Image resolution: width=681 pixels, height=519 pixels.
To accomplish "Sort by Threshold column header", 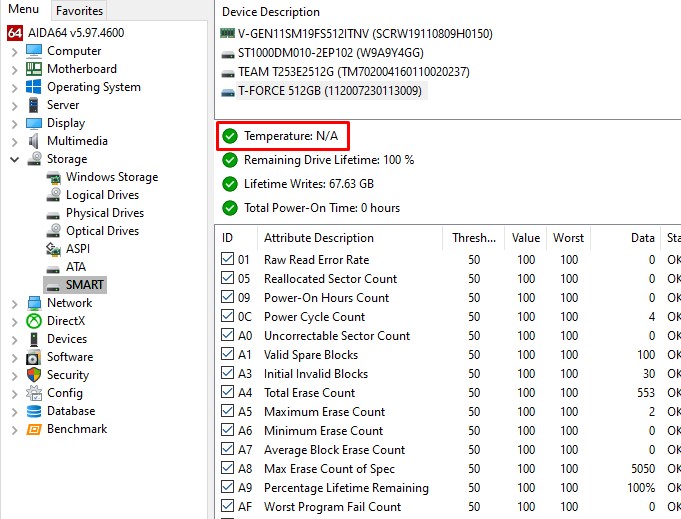I will click(473, 238).
